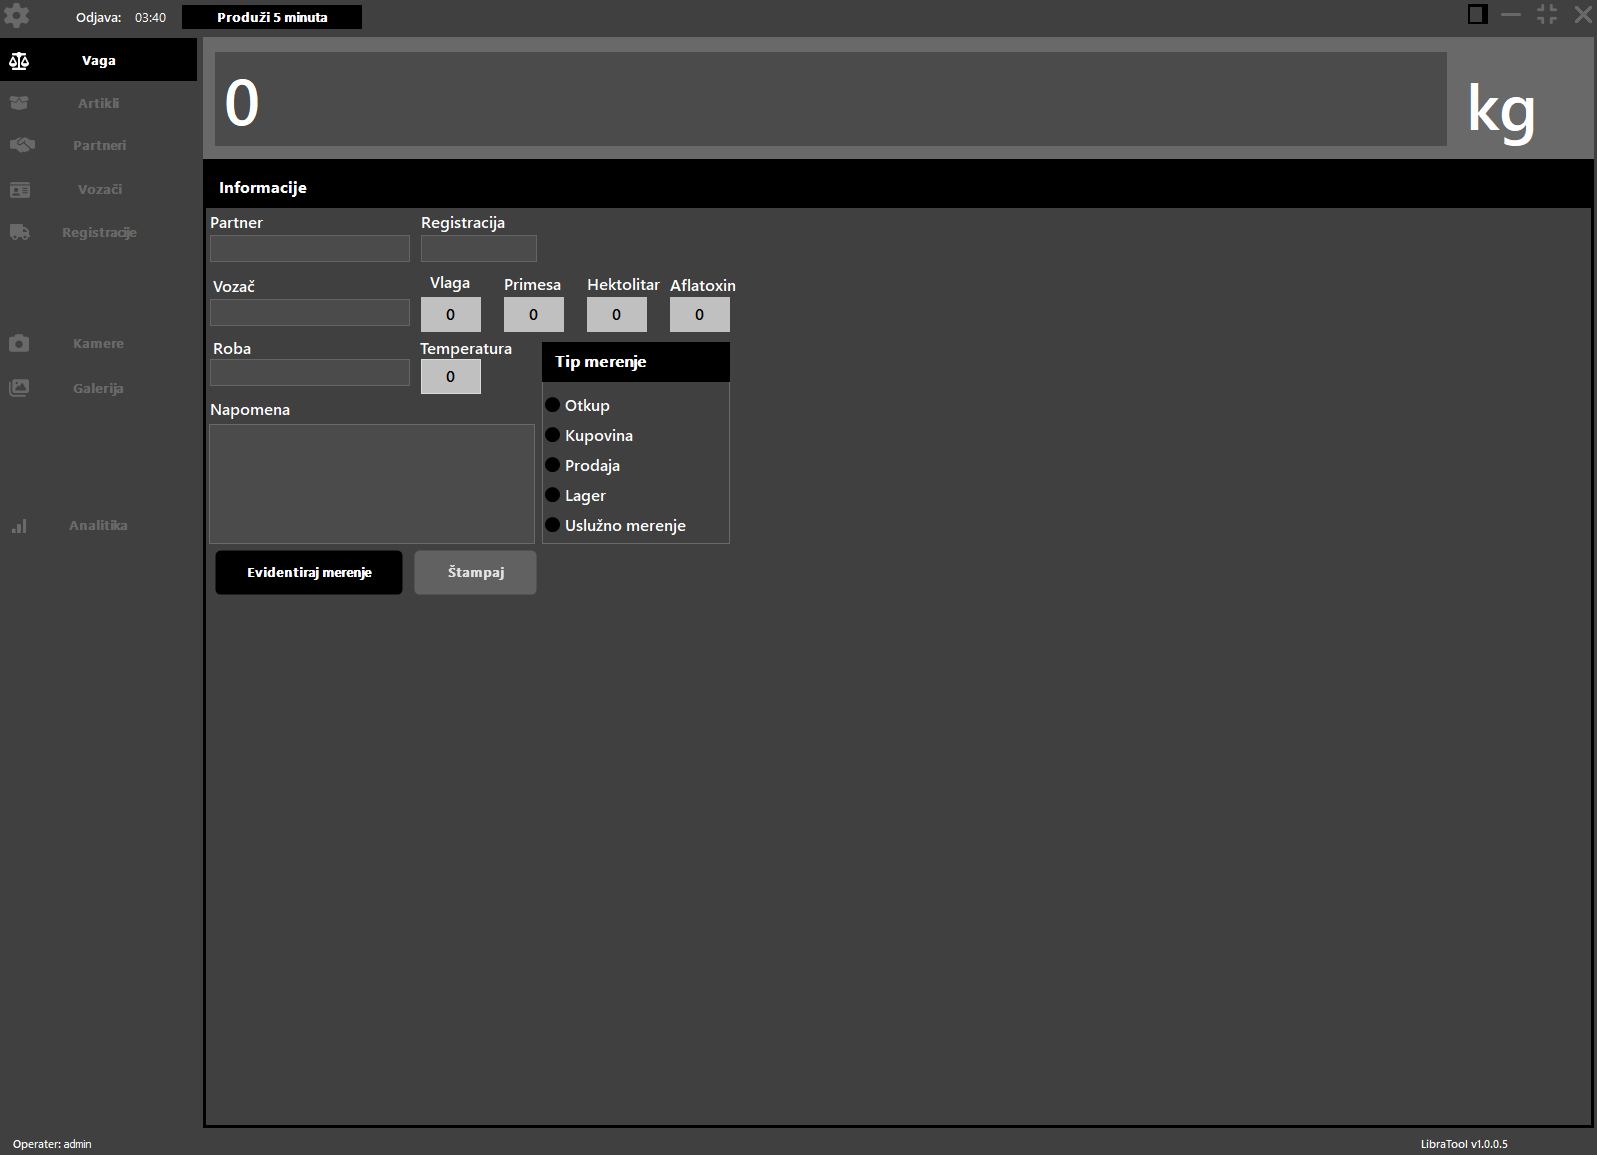This screenshot has height=1155, width=1597.
Task: Go to Artikli in the sidebar
Action: (98, 103)
